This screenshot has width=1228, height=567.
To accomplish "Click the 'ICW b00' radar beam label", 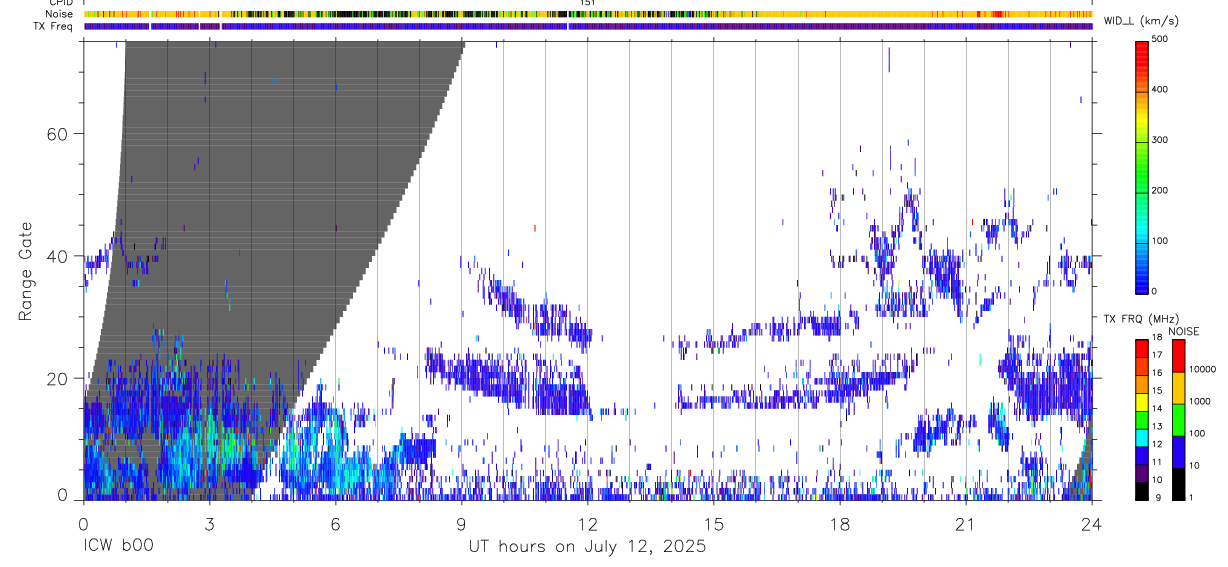I will coord(118,547).
